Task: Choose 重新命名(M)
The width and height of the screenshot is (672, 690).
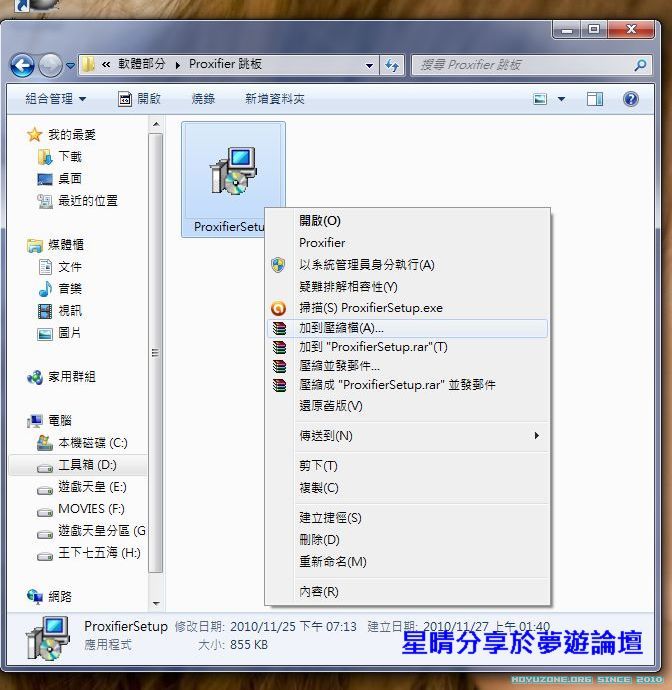Action: point(408,562)
